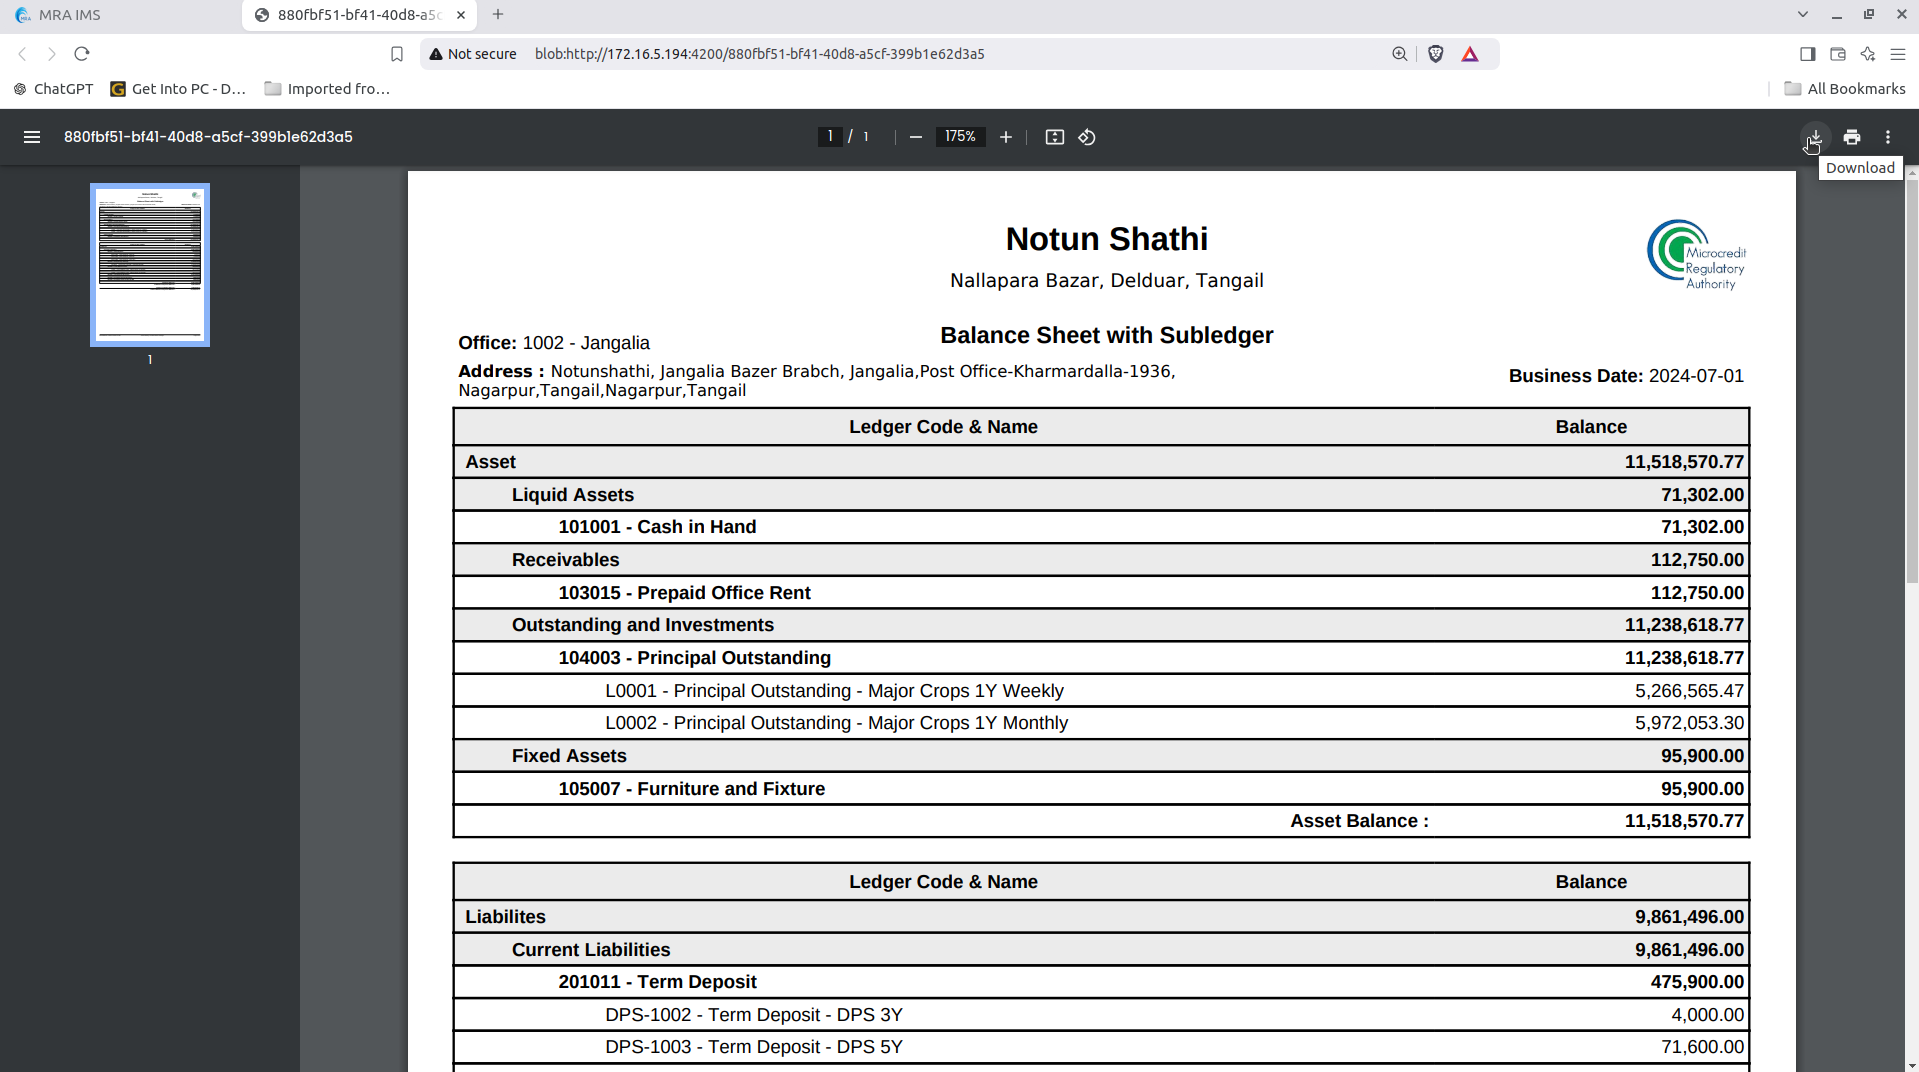Bookmark this page
Image resolution: width=1919 pixels, height=1072 pixels.
tap(397, 54)
